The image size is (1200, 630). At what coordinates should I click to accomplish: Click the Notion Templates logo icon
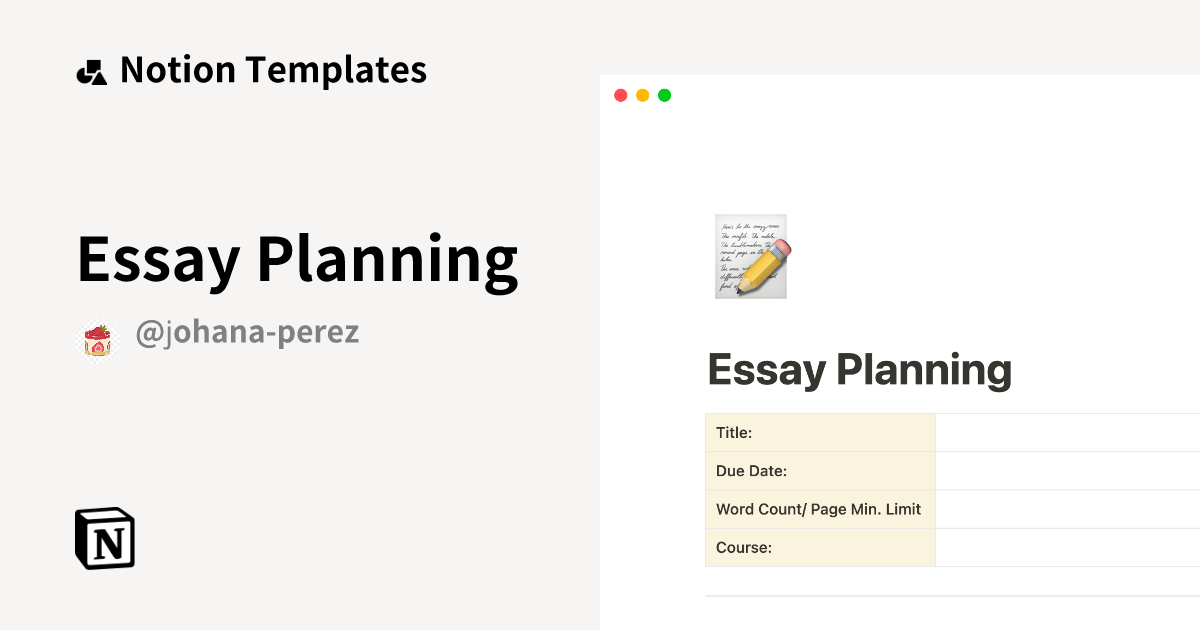pyautogui.click(x=92, y=70)
